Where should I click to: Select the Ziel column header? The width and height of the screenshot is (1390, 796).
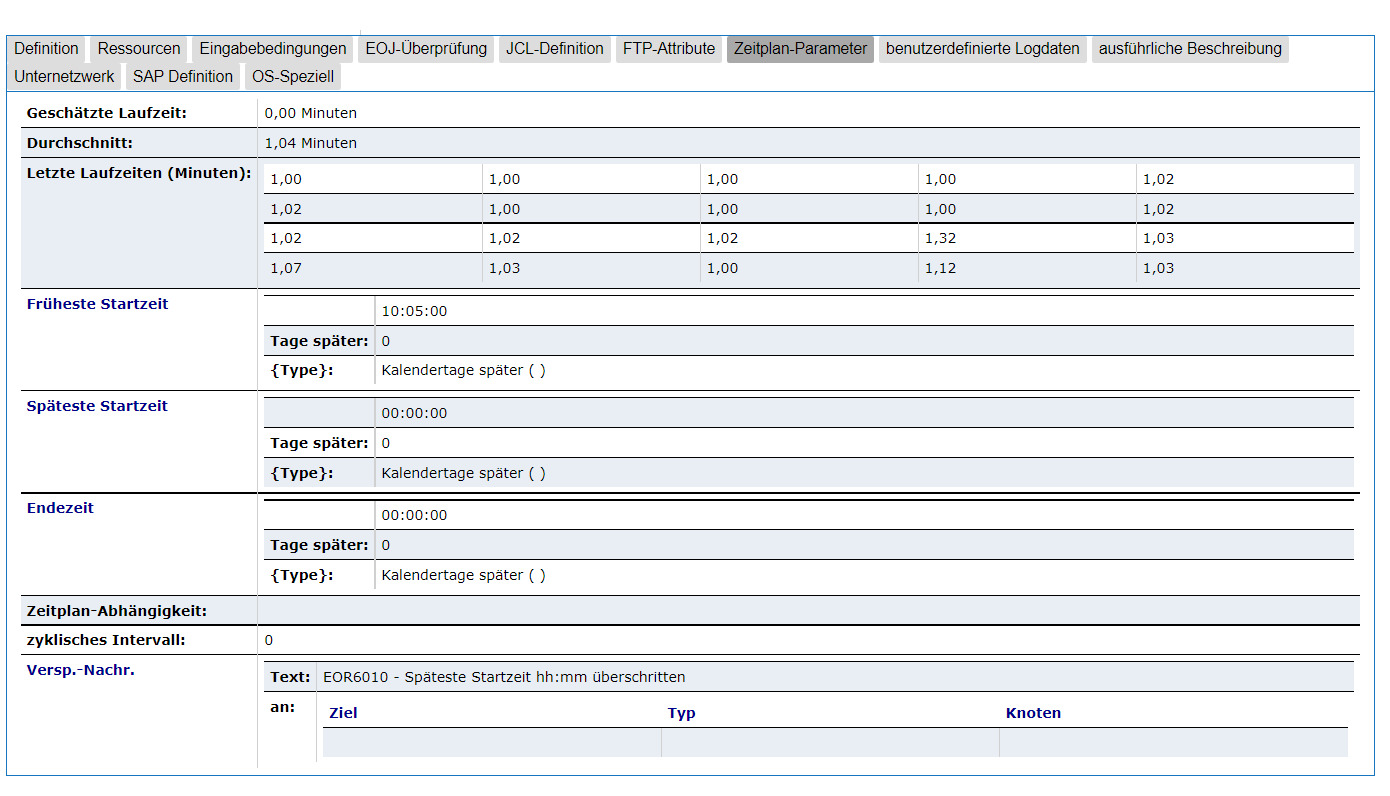(344, 712)
